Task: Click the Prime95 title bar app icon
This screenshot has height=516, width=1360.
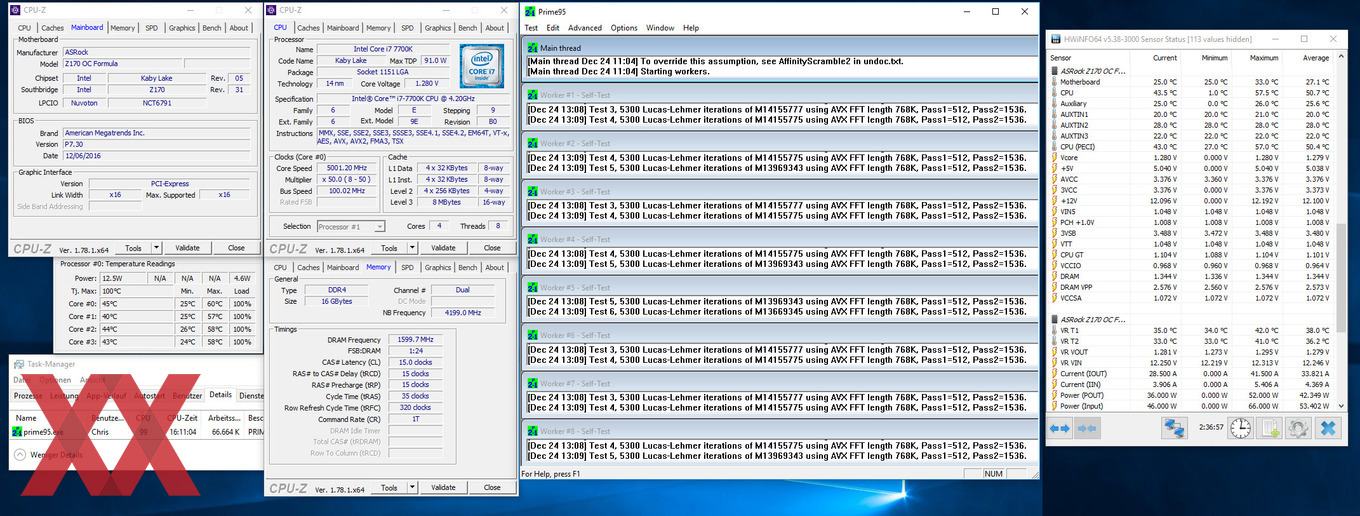Action: (x=530, y=11)
